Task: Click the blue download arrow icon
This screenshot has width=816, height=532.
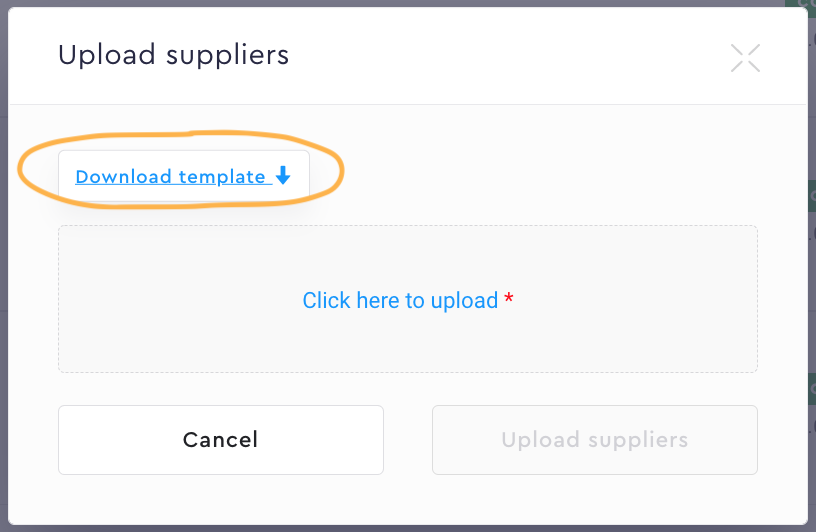Action: (x=283, y=176)
